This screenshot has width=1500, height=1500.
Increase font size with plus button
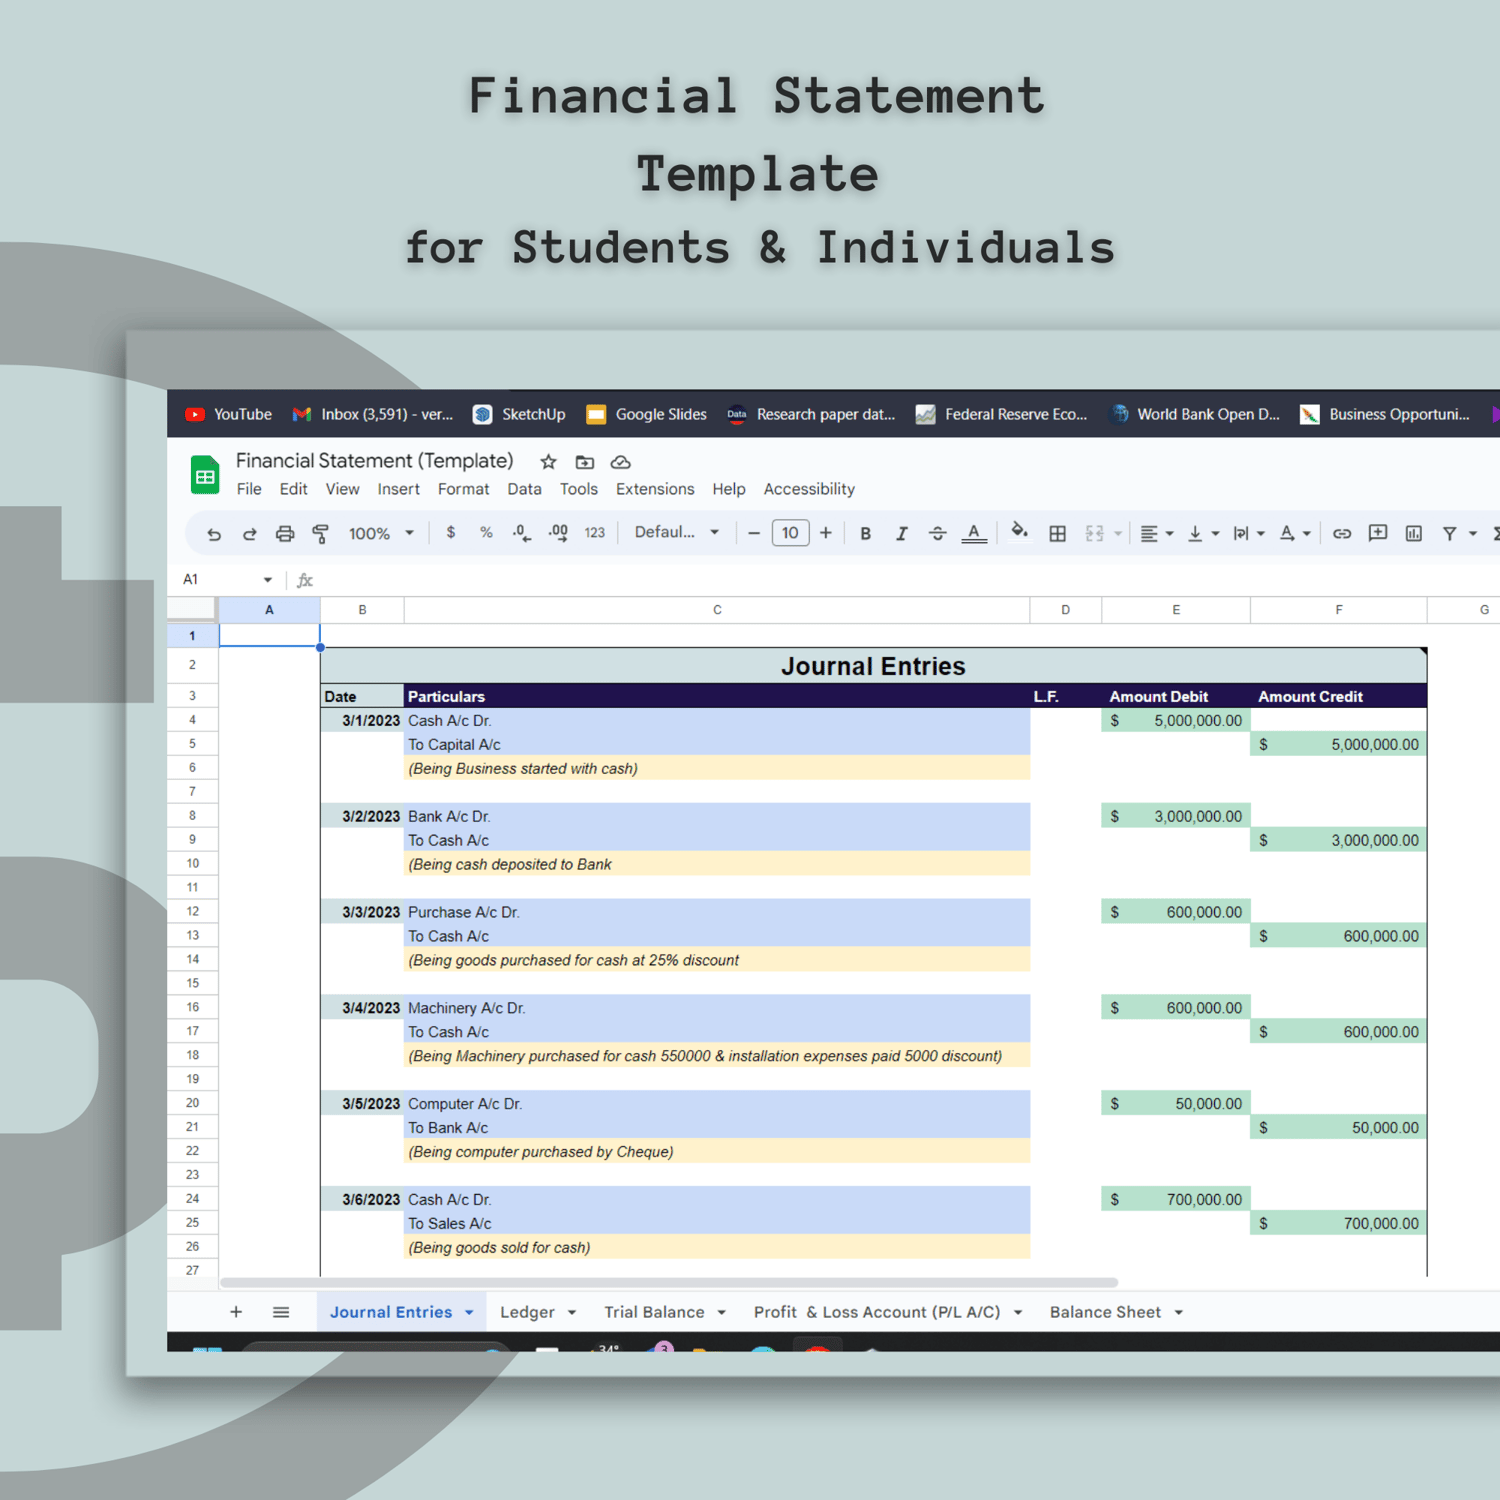[x=826, y=534]
